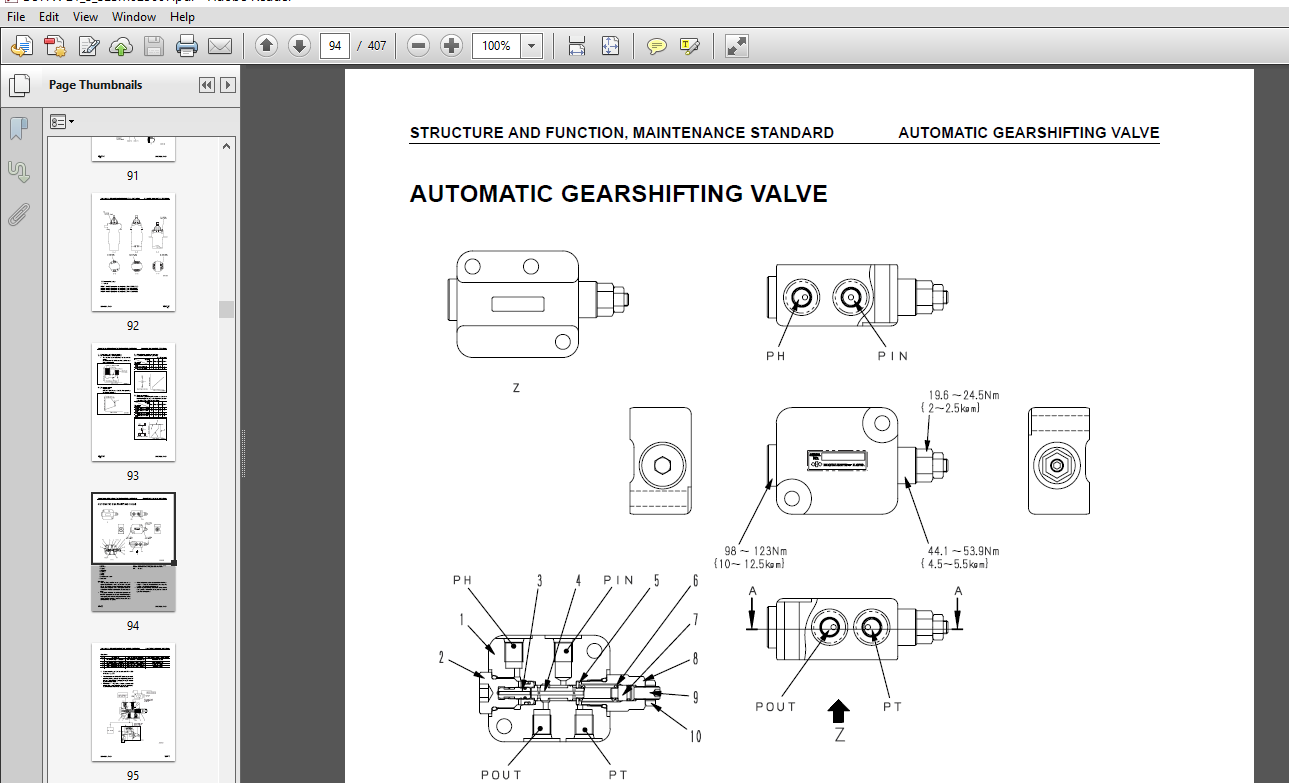Click the '19.6 ~24.5Nm' torque value
Viewport: 1289px width, 783px height.
963,395
